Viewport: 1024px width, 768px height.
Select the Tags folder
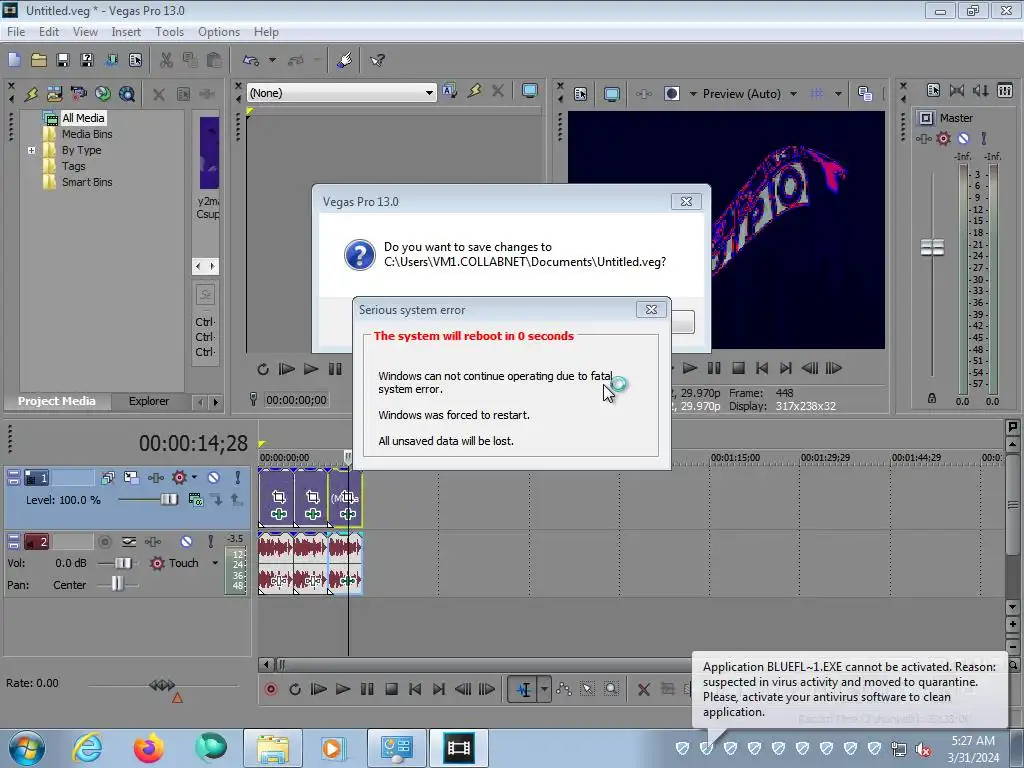pyautogui.click(x=73, y=166)
